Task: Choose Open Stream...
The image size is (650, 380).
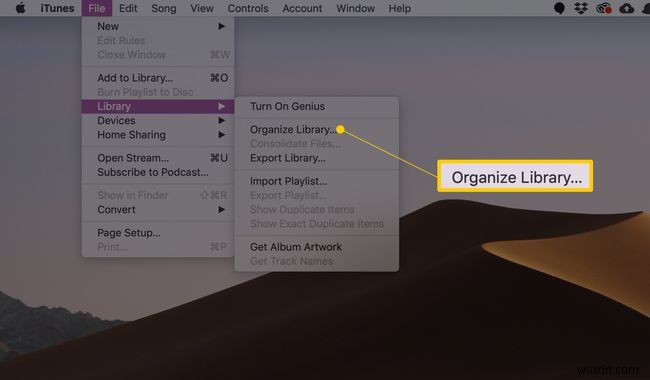Action: pos(158,158)
